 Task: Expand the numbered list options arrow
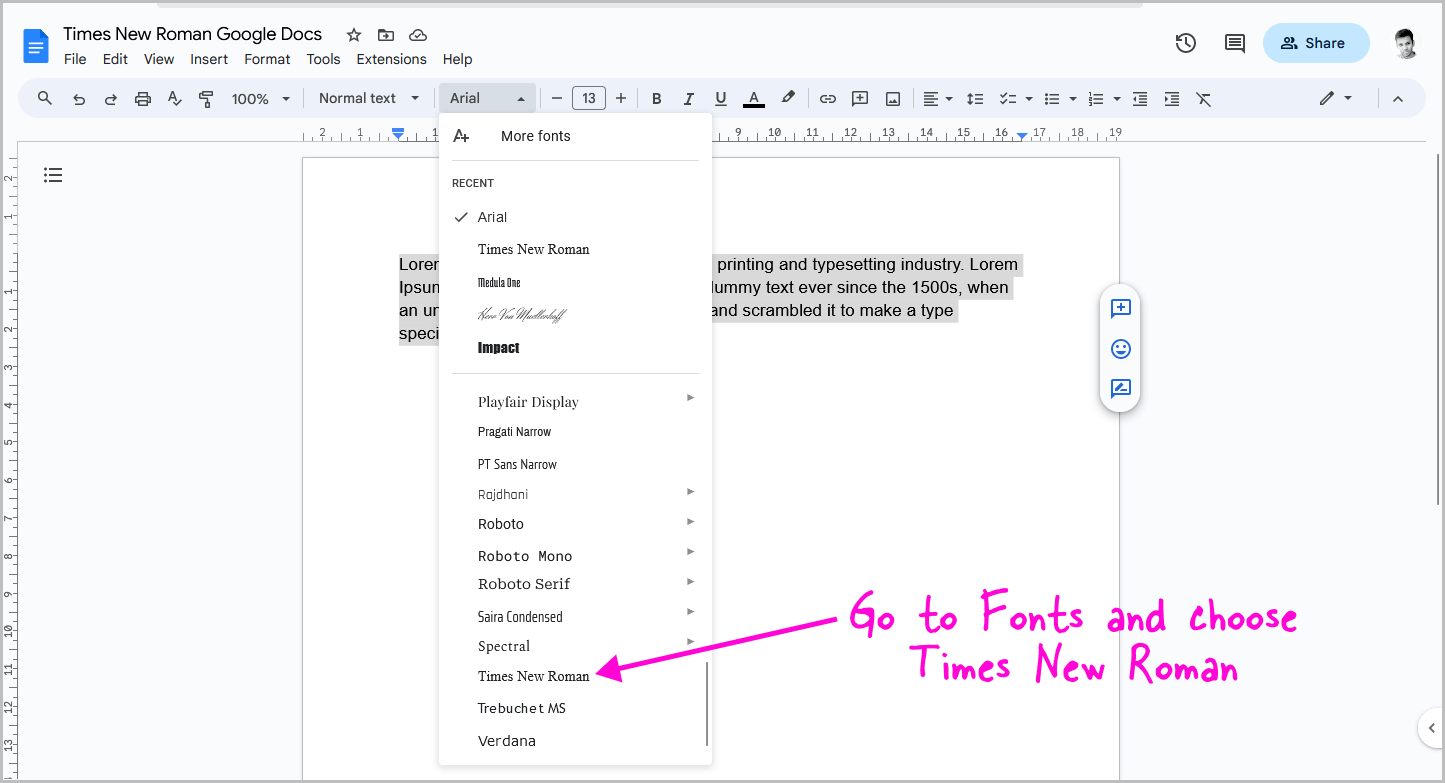tap(1116, 99)
